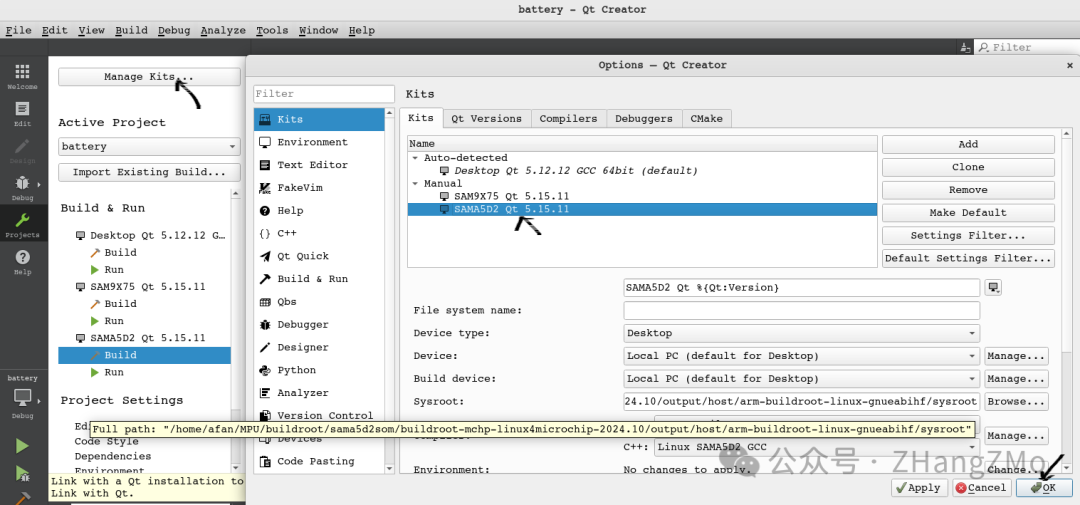Click the OK button
The width and height of the screenshot is (1080, 505).
tap(1043, 488)
